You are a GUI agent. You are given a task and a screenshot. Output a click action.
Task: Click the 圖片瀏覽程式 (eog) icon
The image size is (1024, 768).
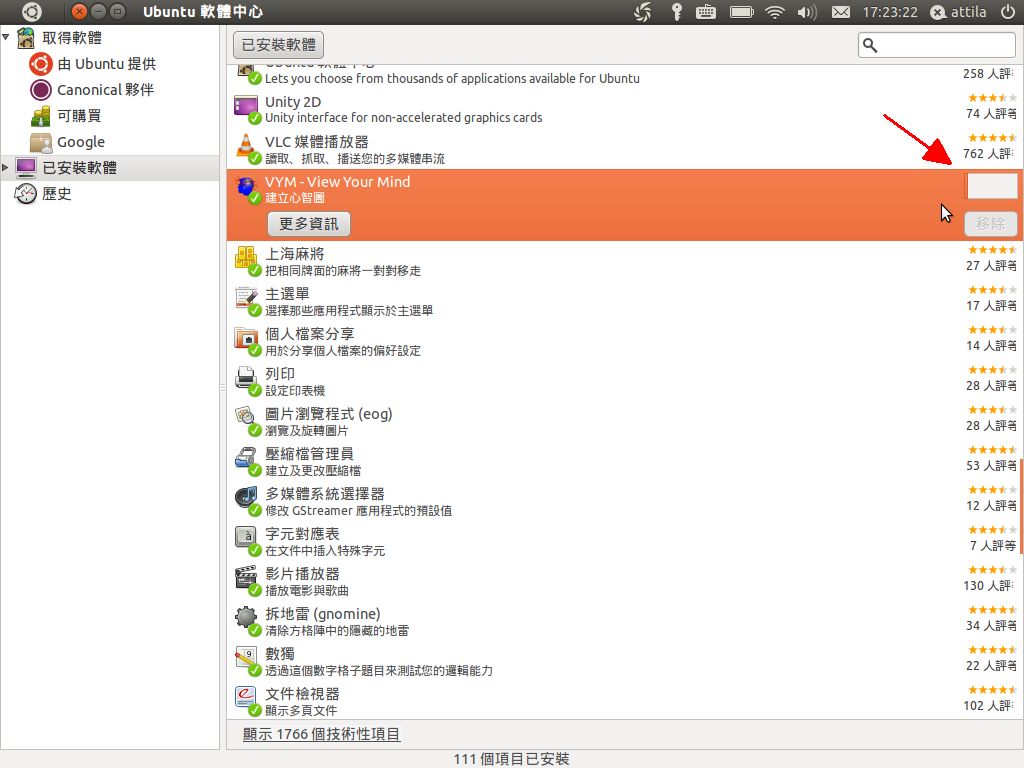pyautogui.click(x=246, y=419)
